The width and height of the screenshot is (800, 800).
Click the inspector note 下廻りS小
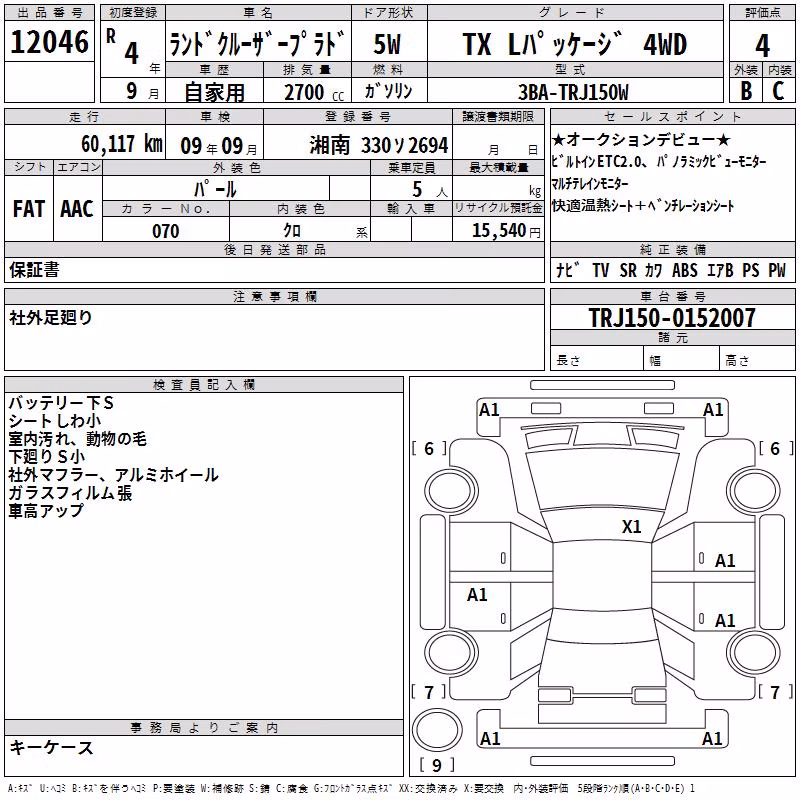[x=46, y=457]
